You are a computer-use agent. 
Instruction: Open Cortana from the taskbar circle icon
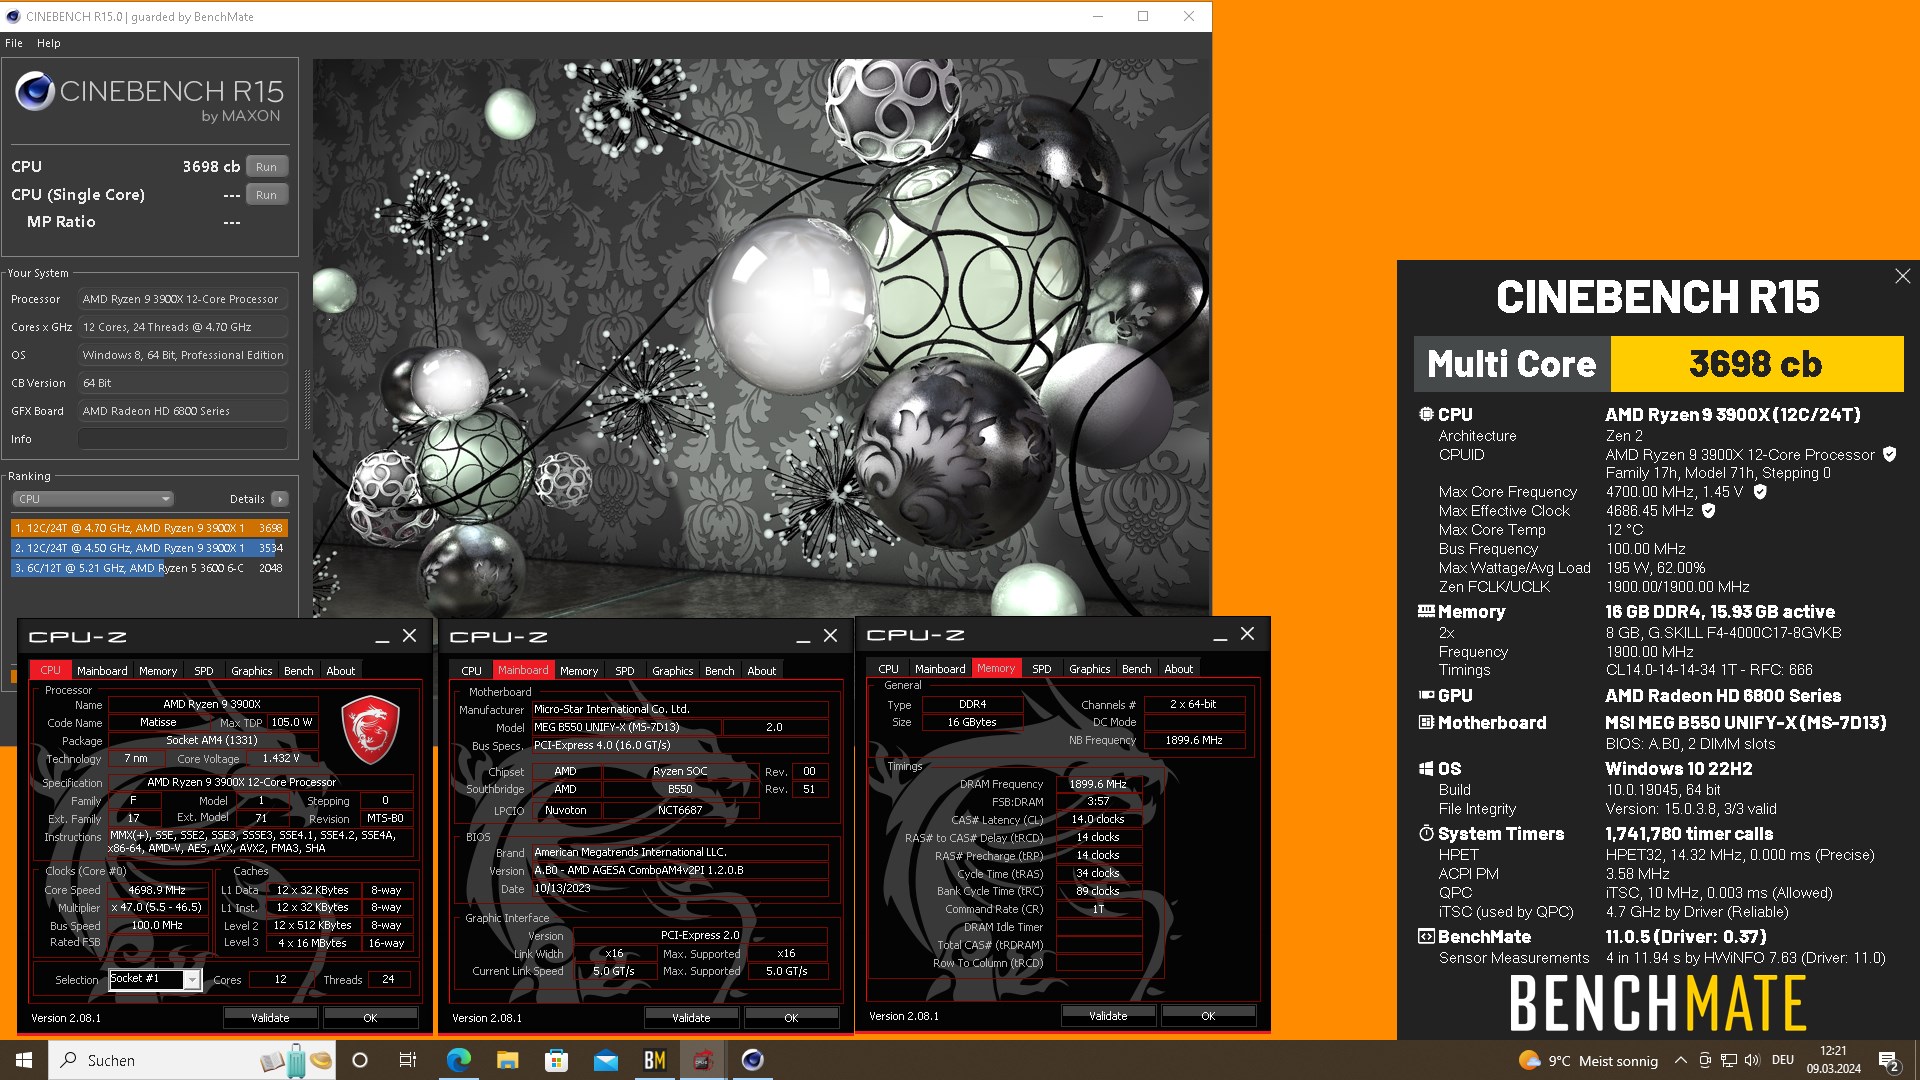point(360,1060)
